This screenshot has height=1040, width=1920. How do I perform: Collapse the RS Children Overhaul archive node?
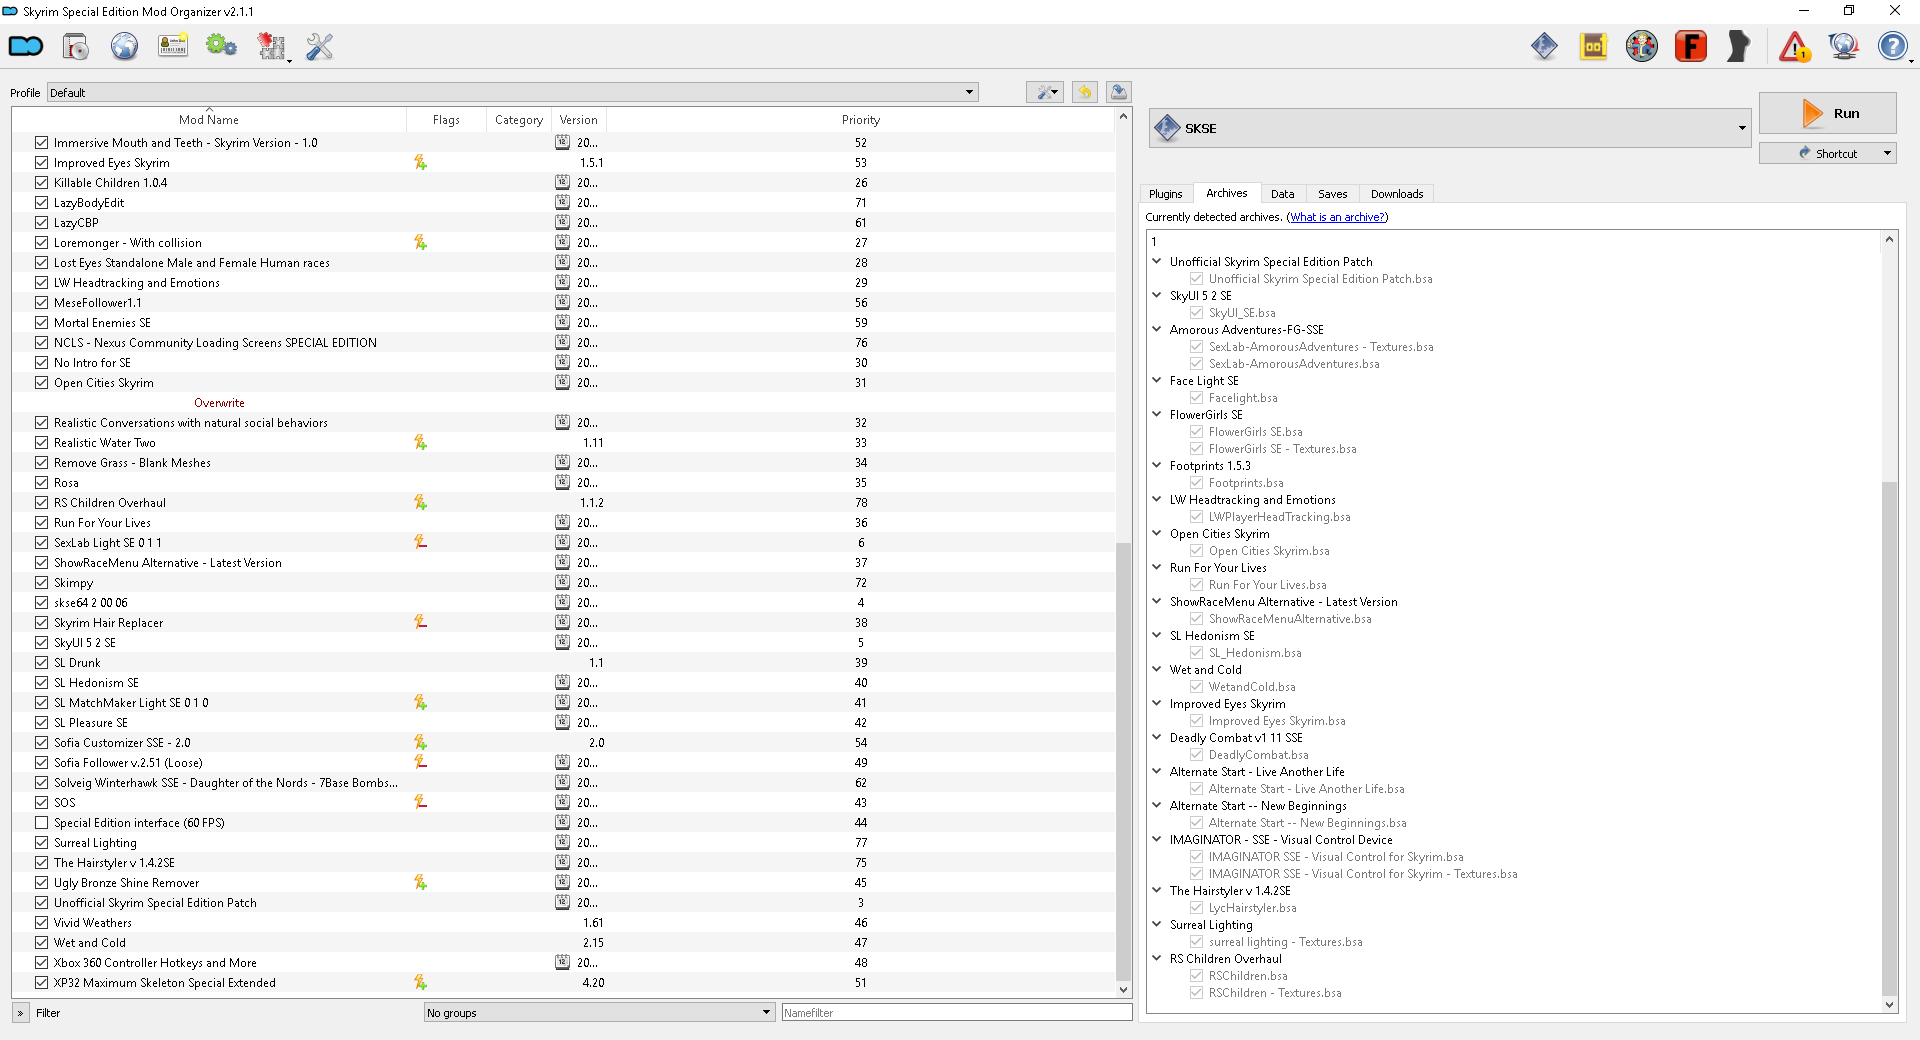pyautogui.click(x=1157, y=958)
